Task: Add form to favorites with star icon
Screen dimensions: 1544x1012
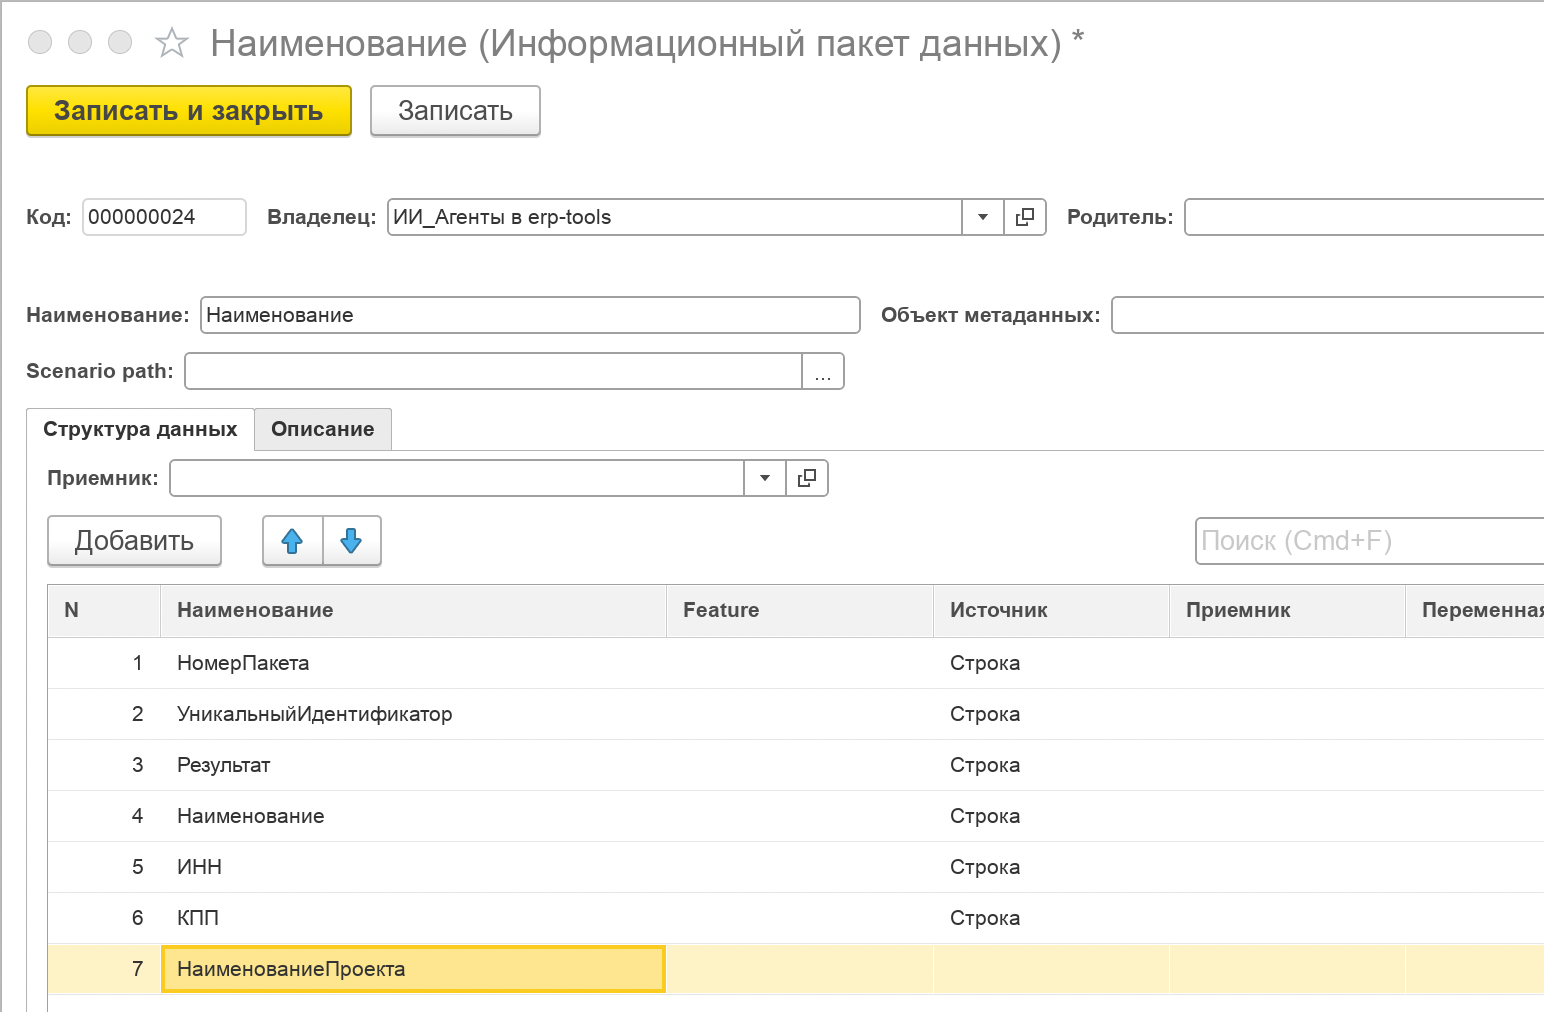Action: (172, 43)
